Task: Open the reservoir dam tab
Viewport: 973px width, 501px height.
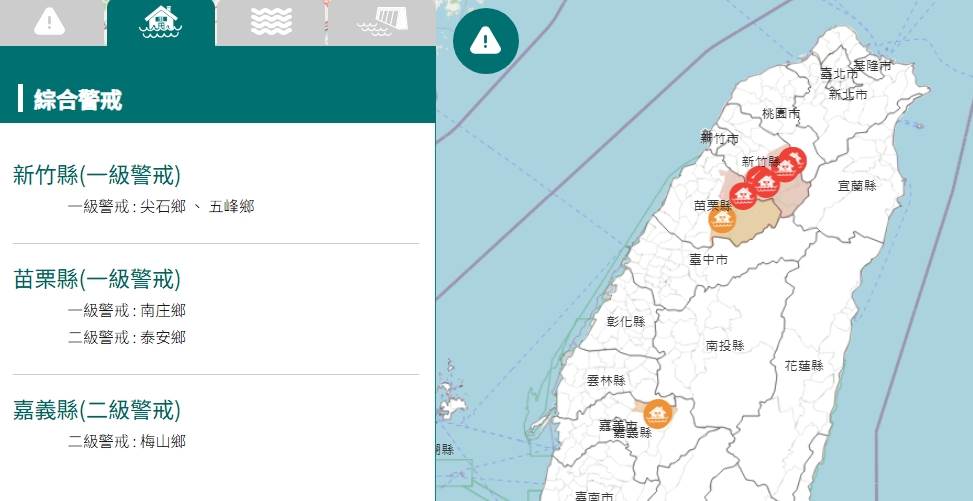Action: pos(382,23)
